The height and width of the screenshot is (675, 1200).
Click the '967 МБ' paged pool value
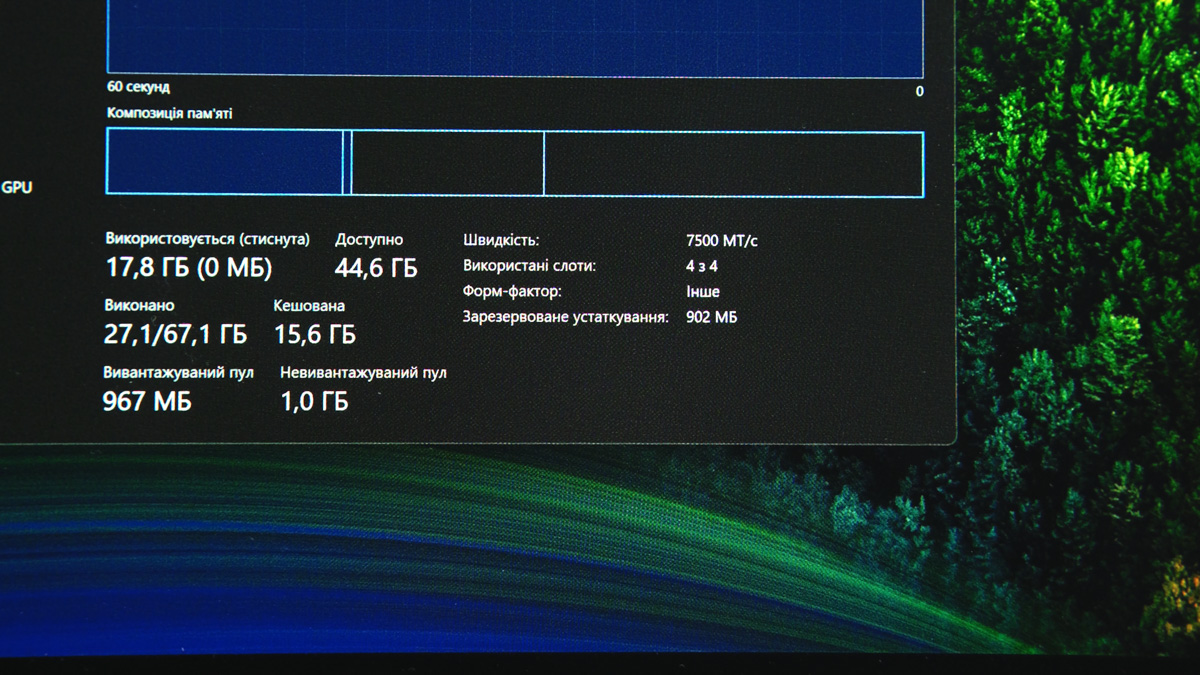(147, 401)
